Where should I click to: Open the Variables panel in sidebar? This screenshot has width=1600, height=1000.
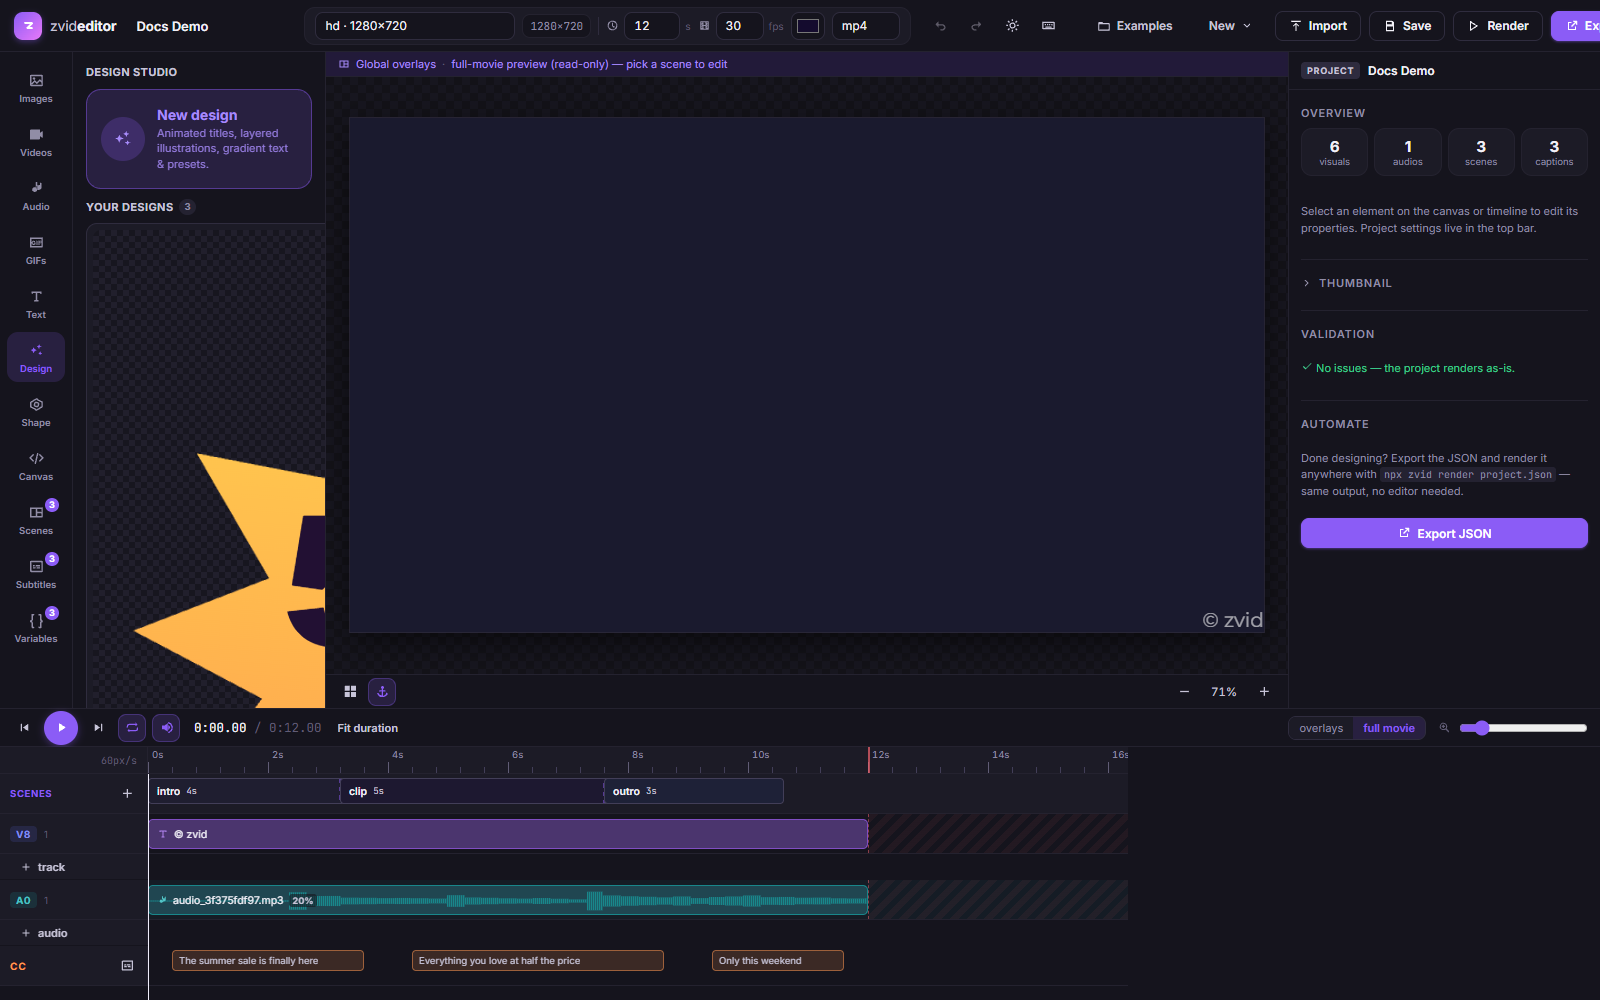point(36,629)
